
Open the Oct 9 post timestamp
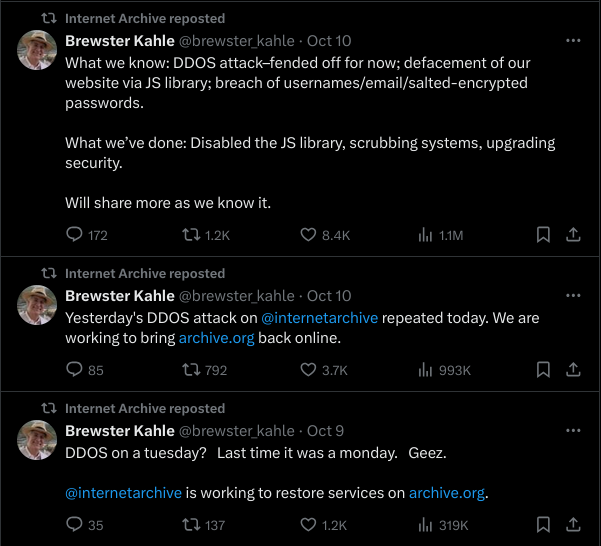[325, 431]
